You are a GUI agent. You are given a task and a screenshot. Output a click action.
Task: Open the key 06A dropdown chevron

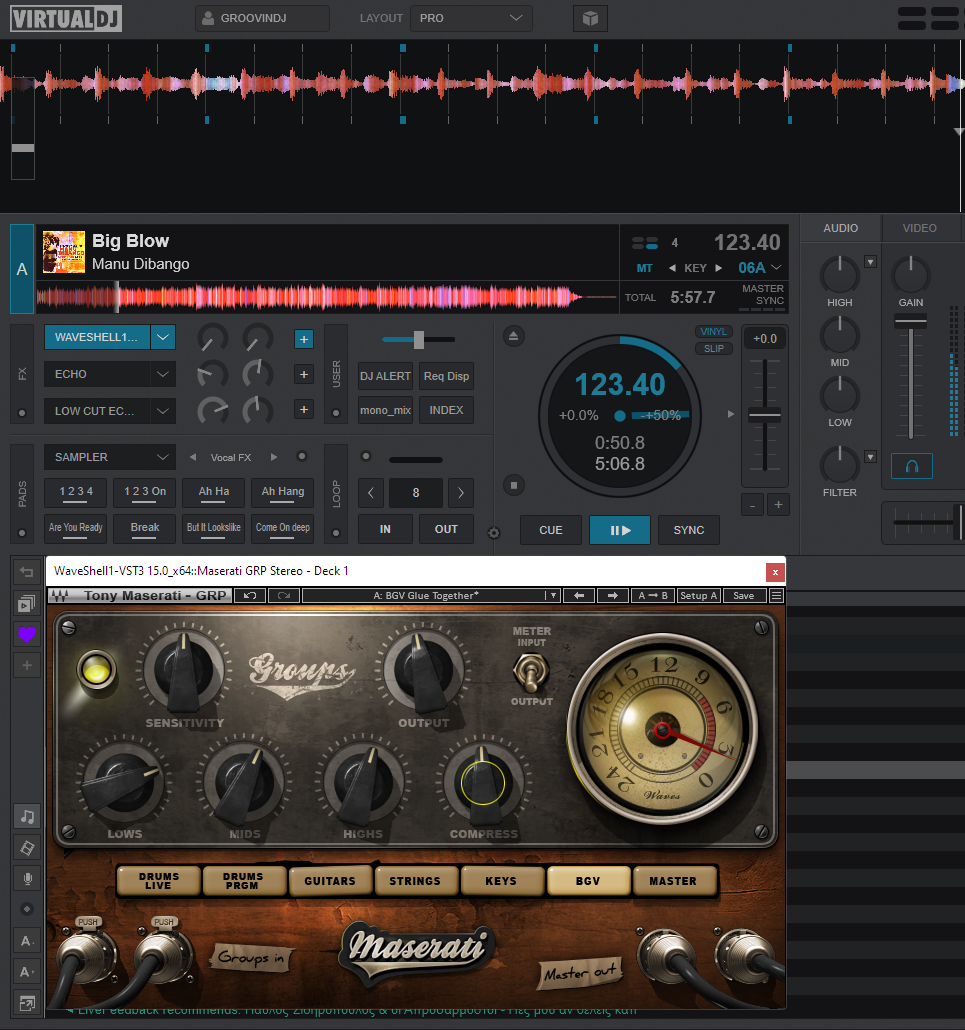[x=776, y=267]
